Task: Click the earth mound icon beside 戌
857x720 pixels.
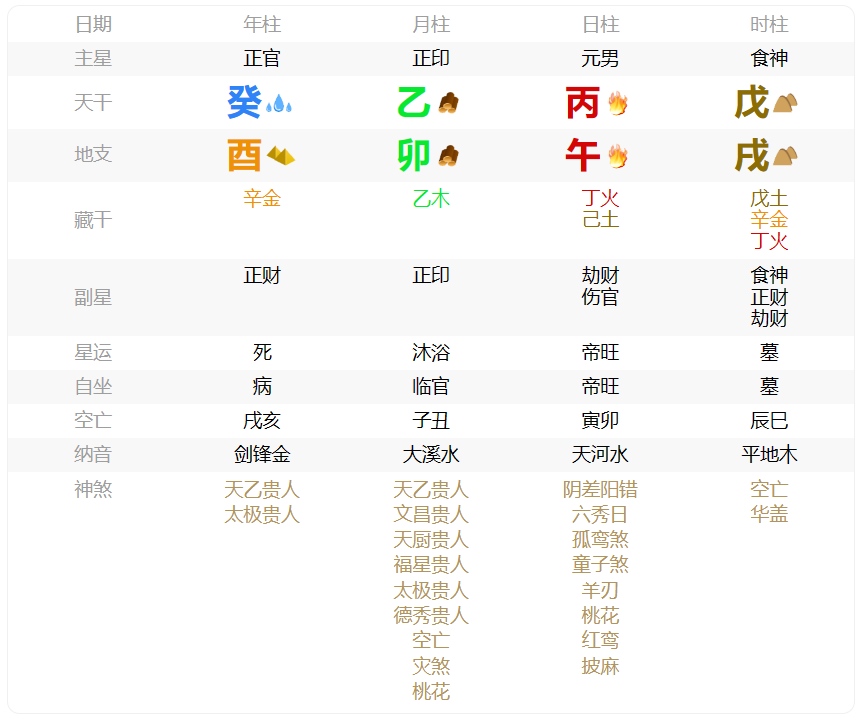Action: coord(786,156)
